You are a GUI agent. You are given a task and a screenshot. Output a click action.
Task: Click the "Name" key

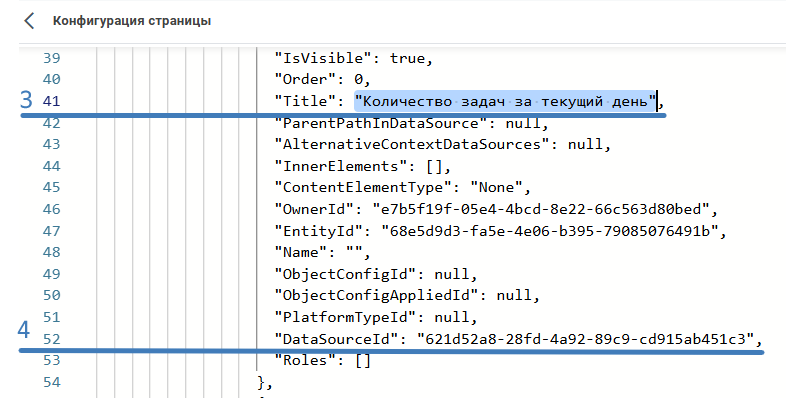pyautogui.click(x=301, y=252)
